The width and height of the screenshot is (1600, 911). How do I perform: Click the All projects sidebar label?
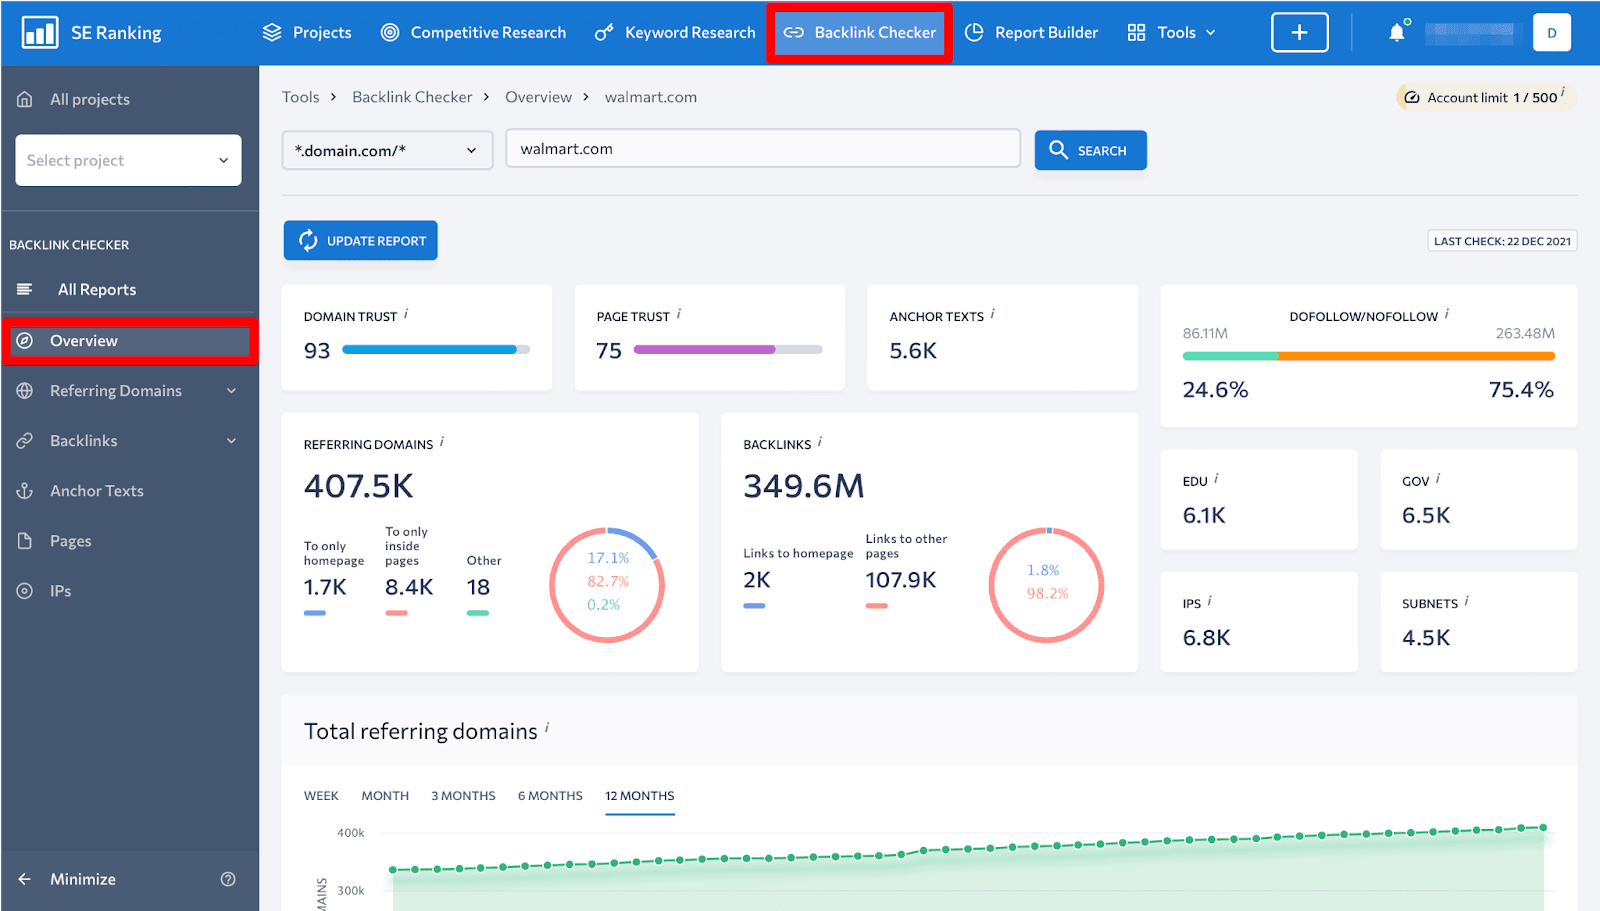click(x=90, y=99)
